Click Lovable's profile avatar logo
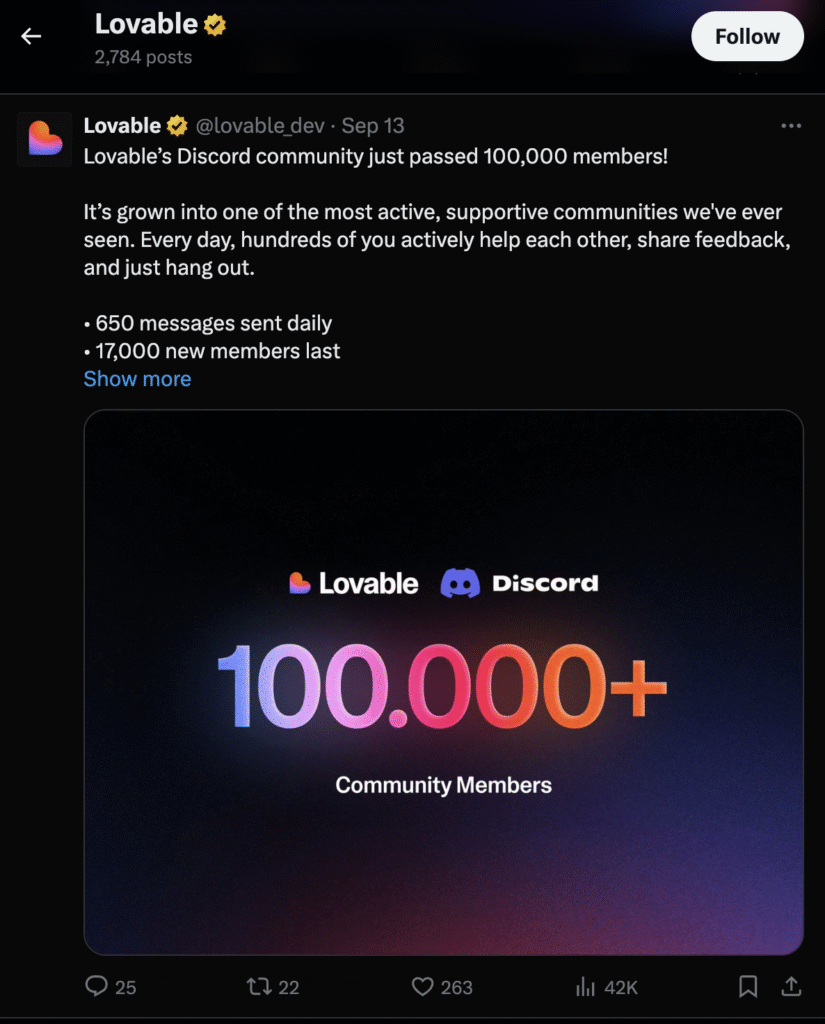The height and width of the screenshot is (1024, 825). pos(44,139)
